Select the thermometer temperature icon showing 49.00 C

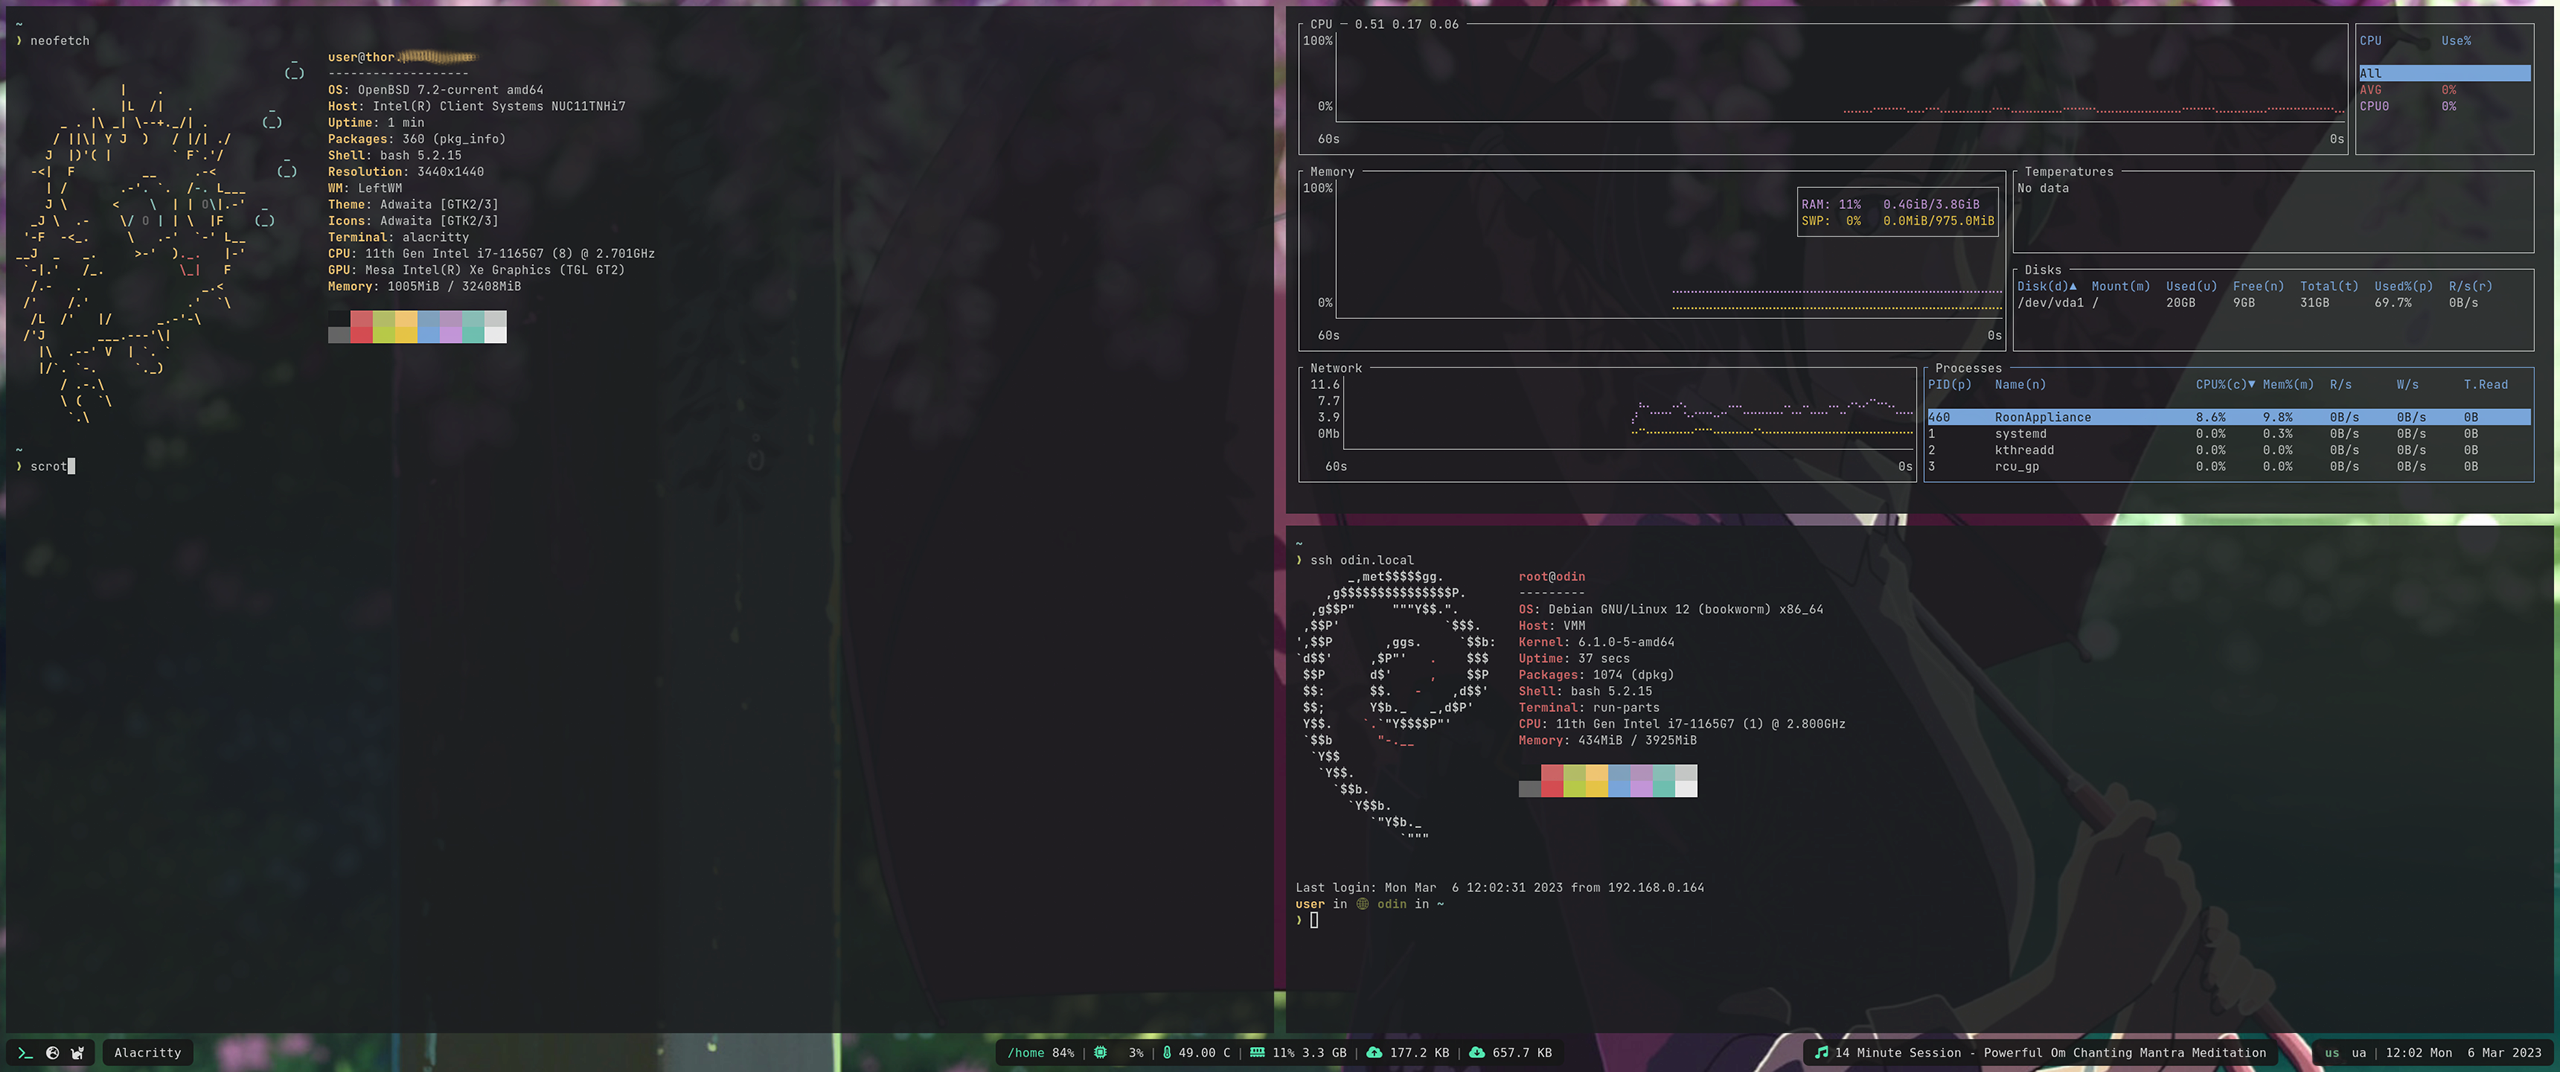(1168, 1053)
